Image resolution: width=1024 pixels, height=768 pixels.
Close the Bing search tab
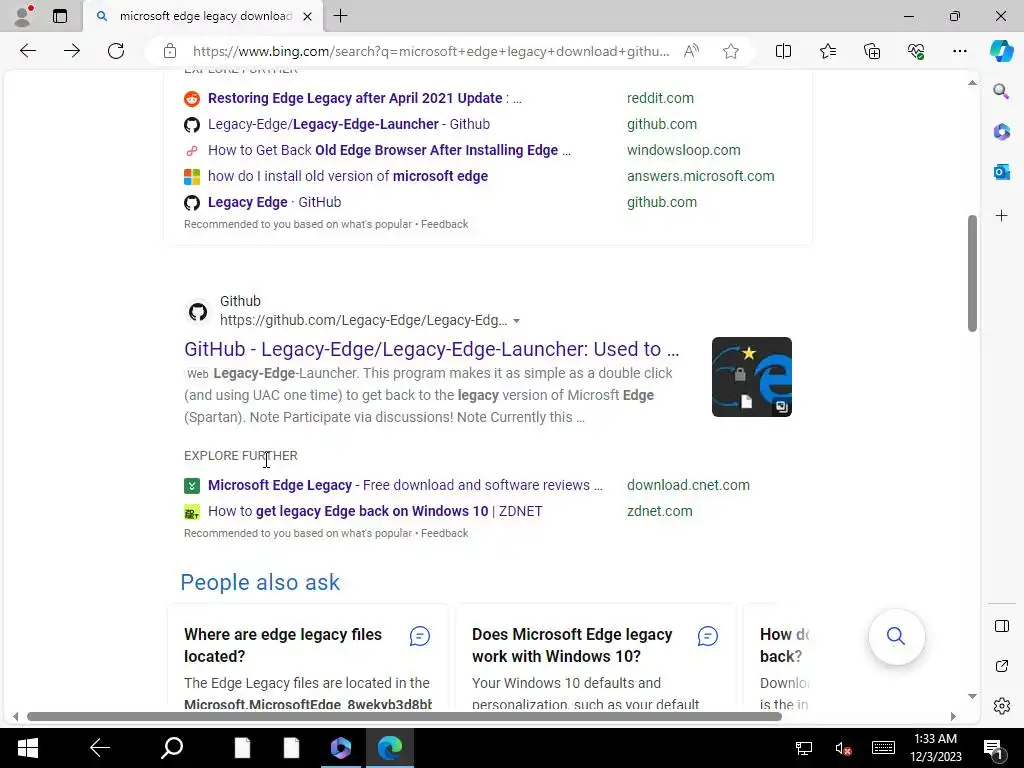click(x=307, y=16)
